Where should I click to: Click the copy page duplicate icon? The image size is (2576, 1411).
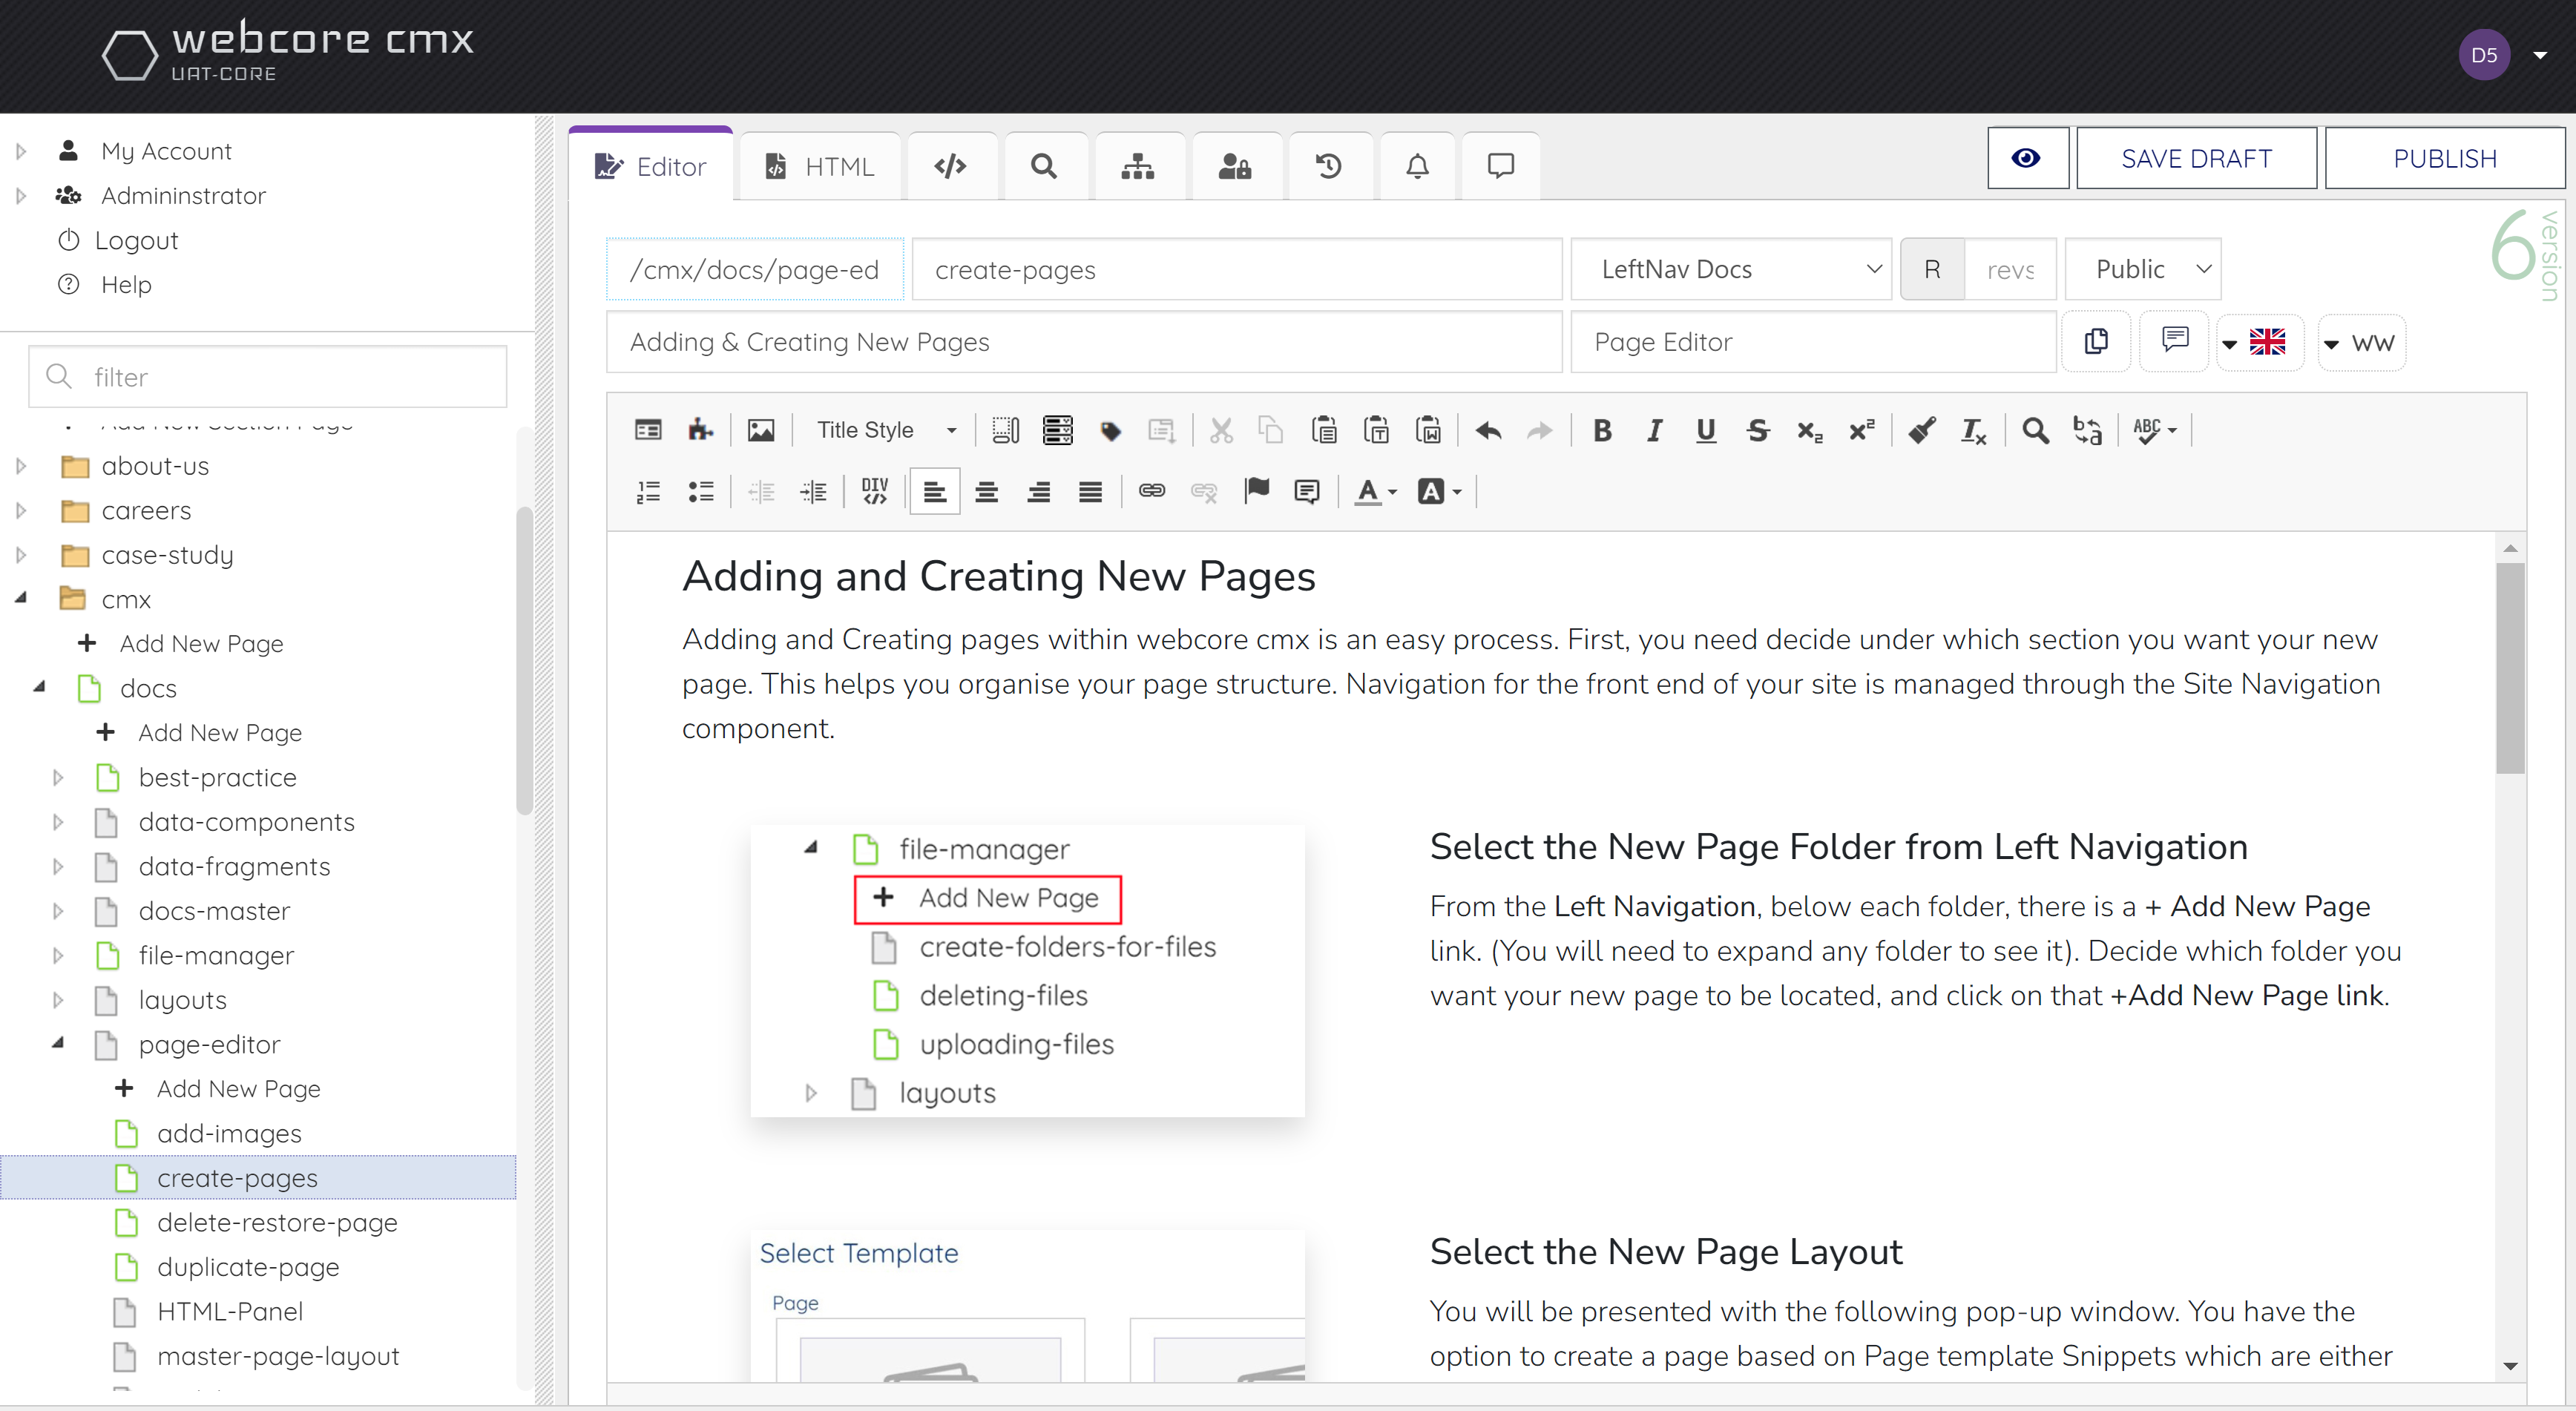2097,342
